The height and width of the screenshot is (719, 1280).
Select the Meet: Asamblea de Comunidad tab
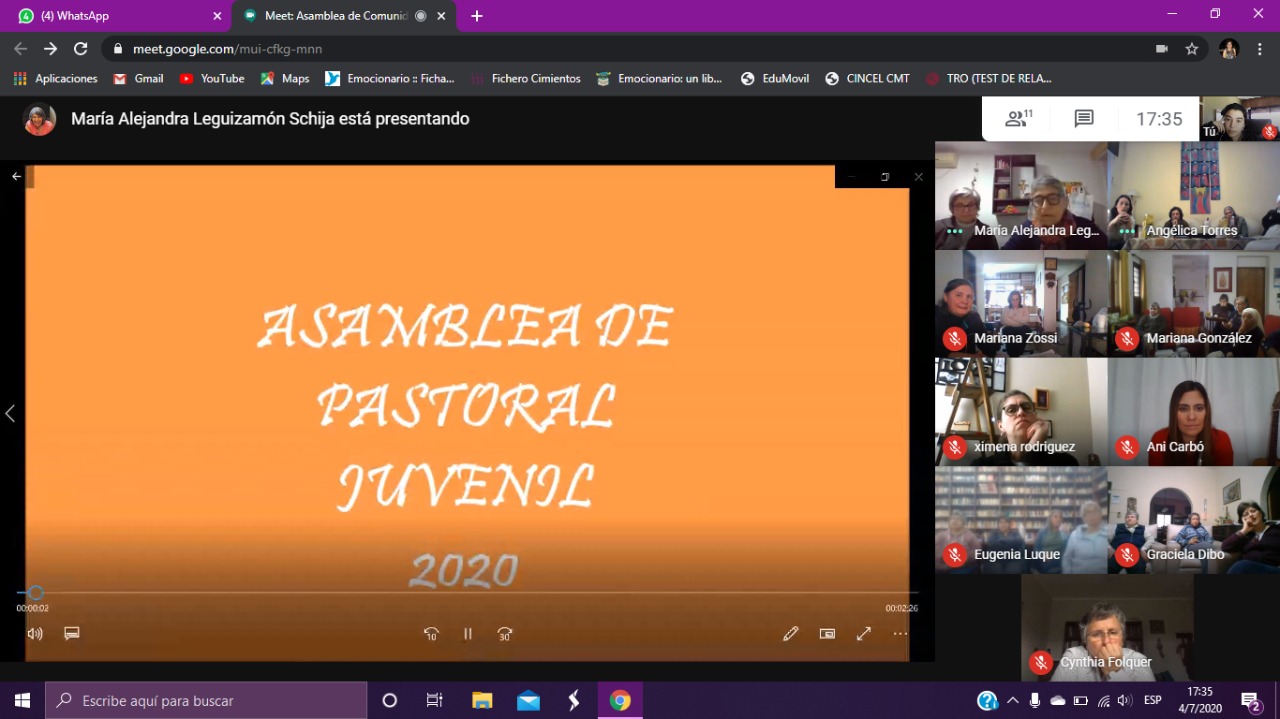[x=343, y=16]
